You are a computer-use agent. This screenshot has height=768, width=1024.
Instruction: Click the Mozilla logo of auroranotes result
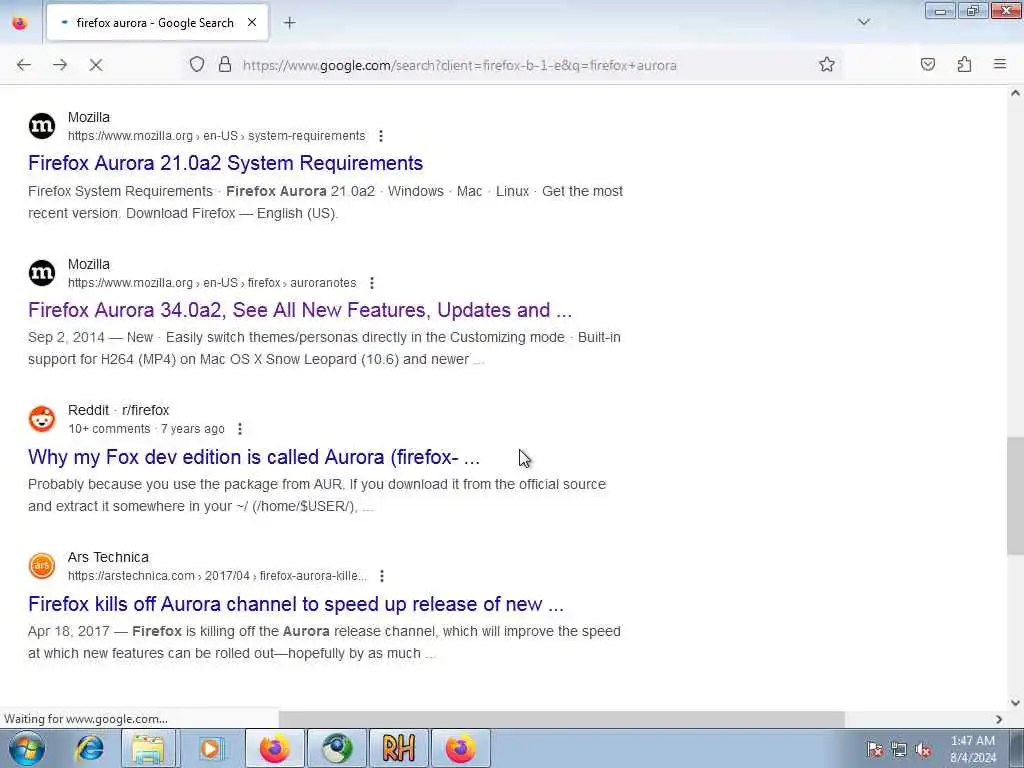coord(42,272)
